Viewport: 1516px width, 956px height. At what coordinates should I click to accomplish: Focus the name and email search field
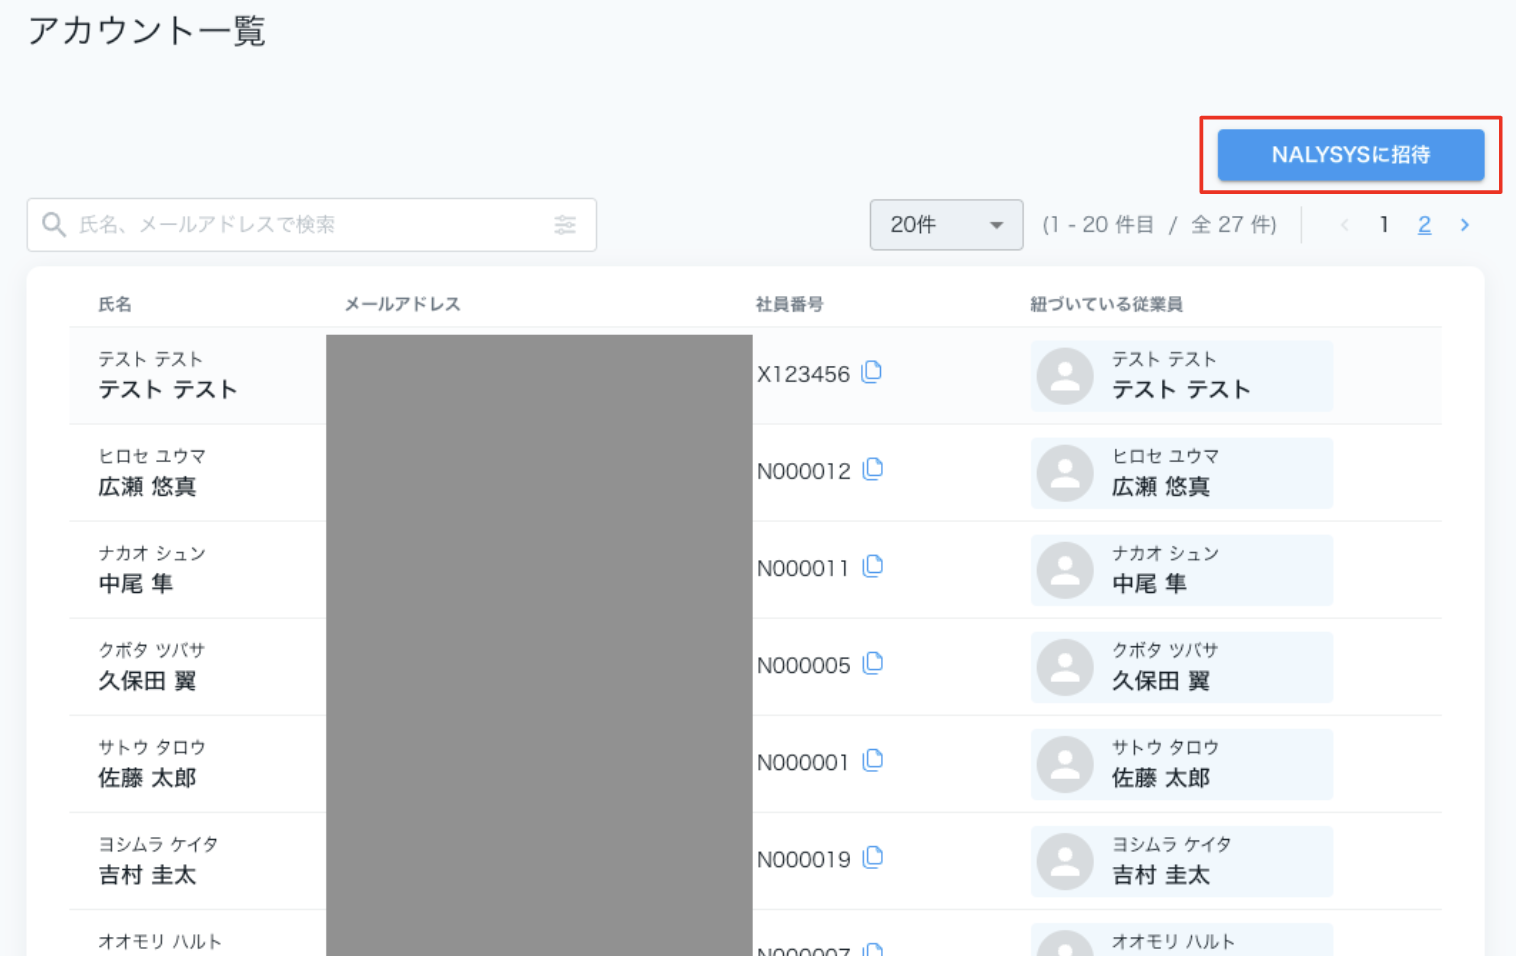click(x=311, y=225)
